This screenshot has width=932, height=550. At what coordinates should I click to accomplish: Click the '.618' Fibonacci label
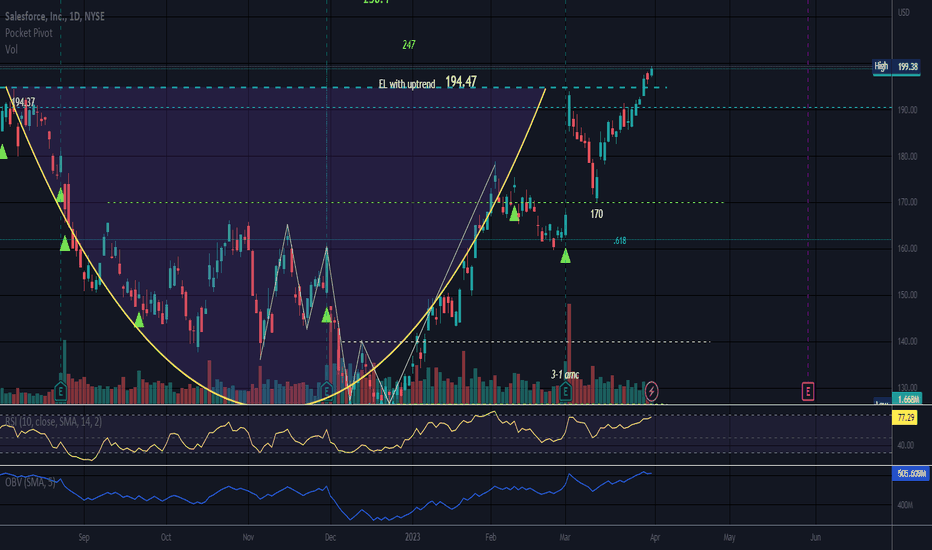point(619,240)
